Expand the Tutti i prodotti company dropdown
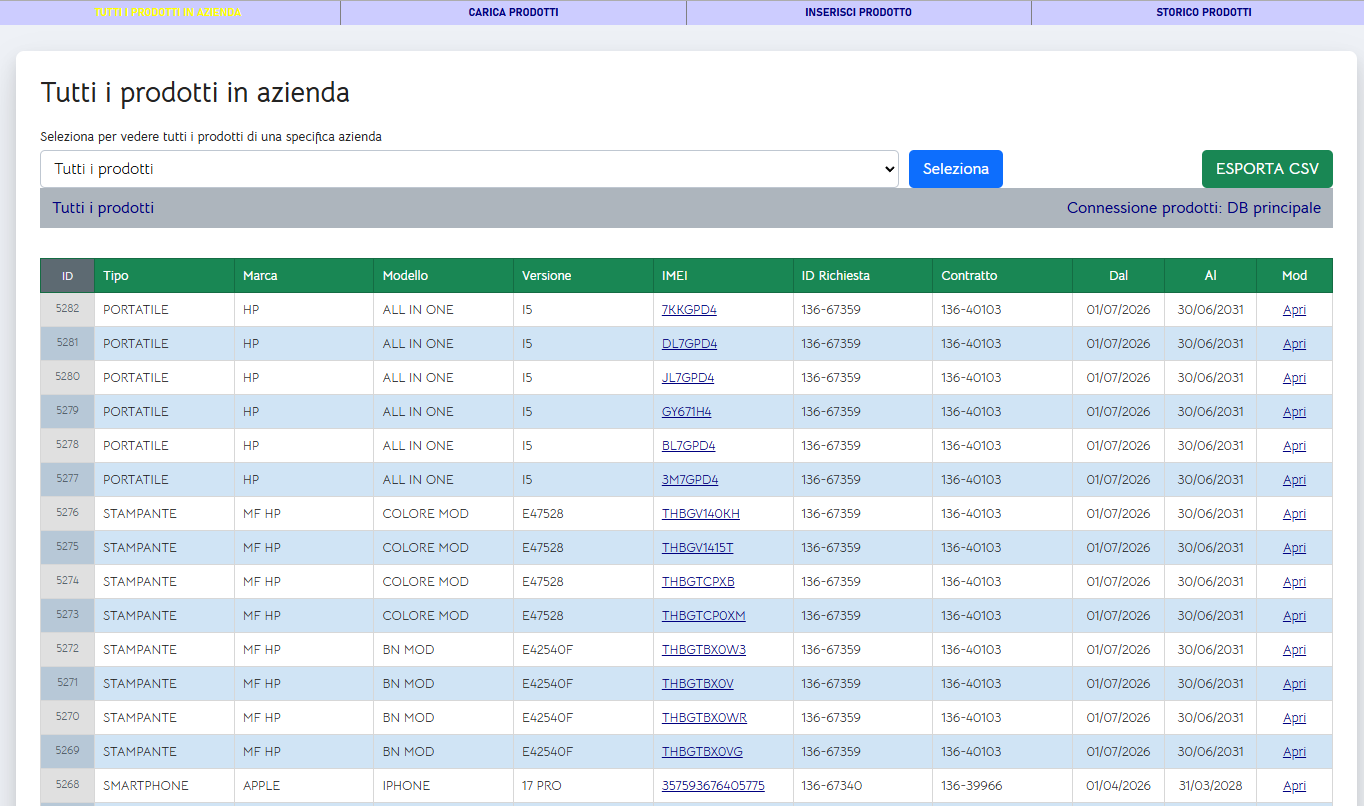The height and width of the screenshot is (806, 1364). click(469, 169)
